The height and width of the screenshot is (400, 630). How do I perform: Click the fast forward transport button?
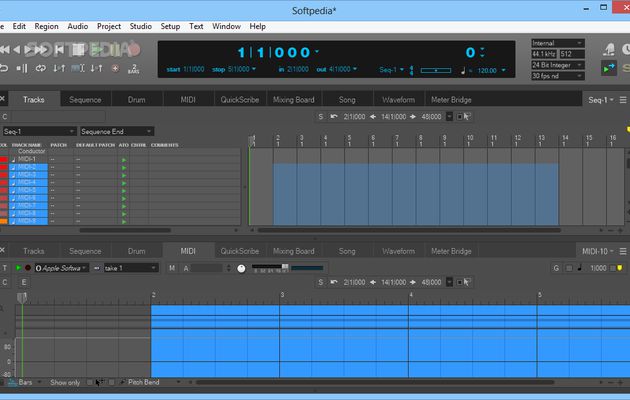click(x=41, y=50)
